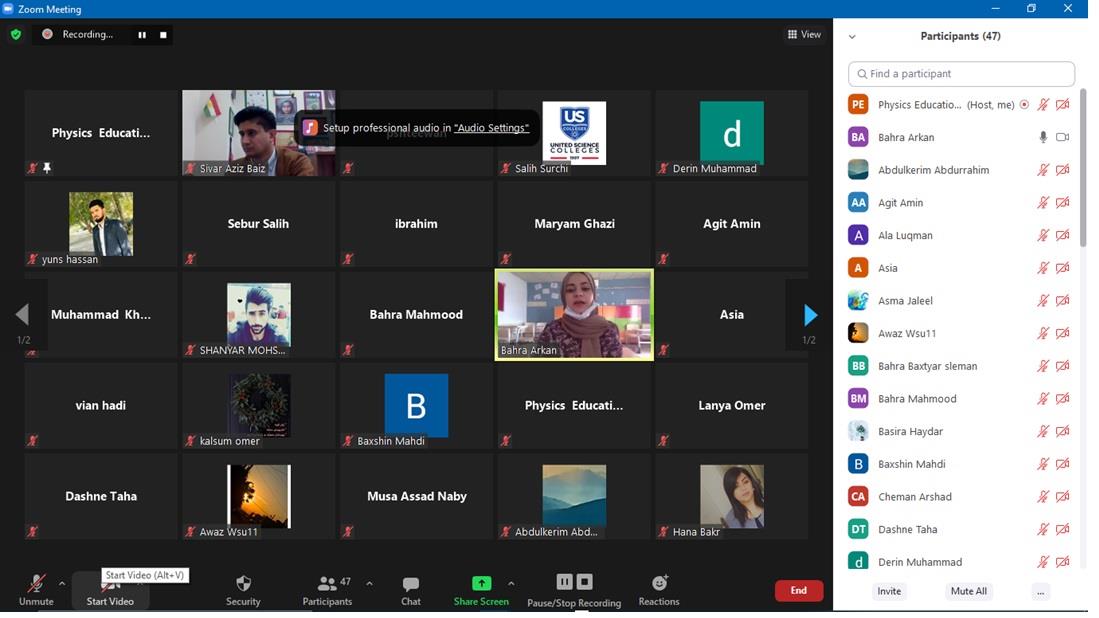The height and width of the screenshot is (618, 1099).
Task: Toggle Unmute microphone button
Action: tap(36, 589)
